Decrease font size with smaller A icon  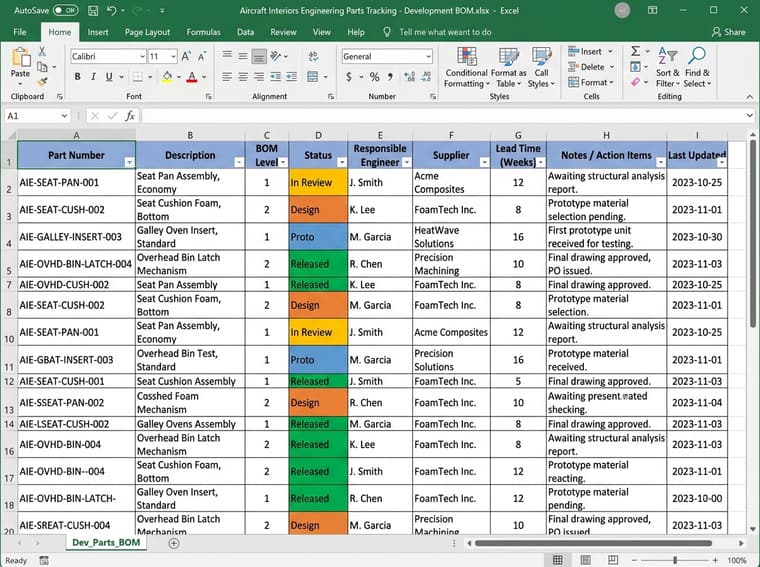202,57
